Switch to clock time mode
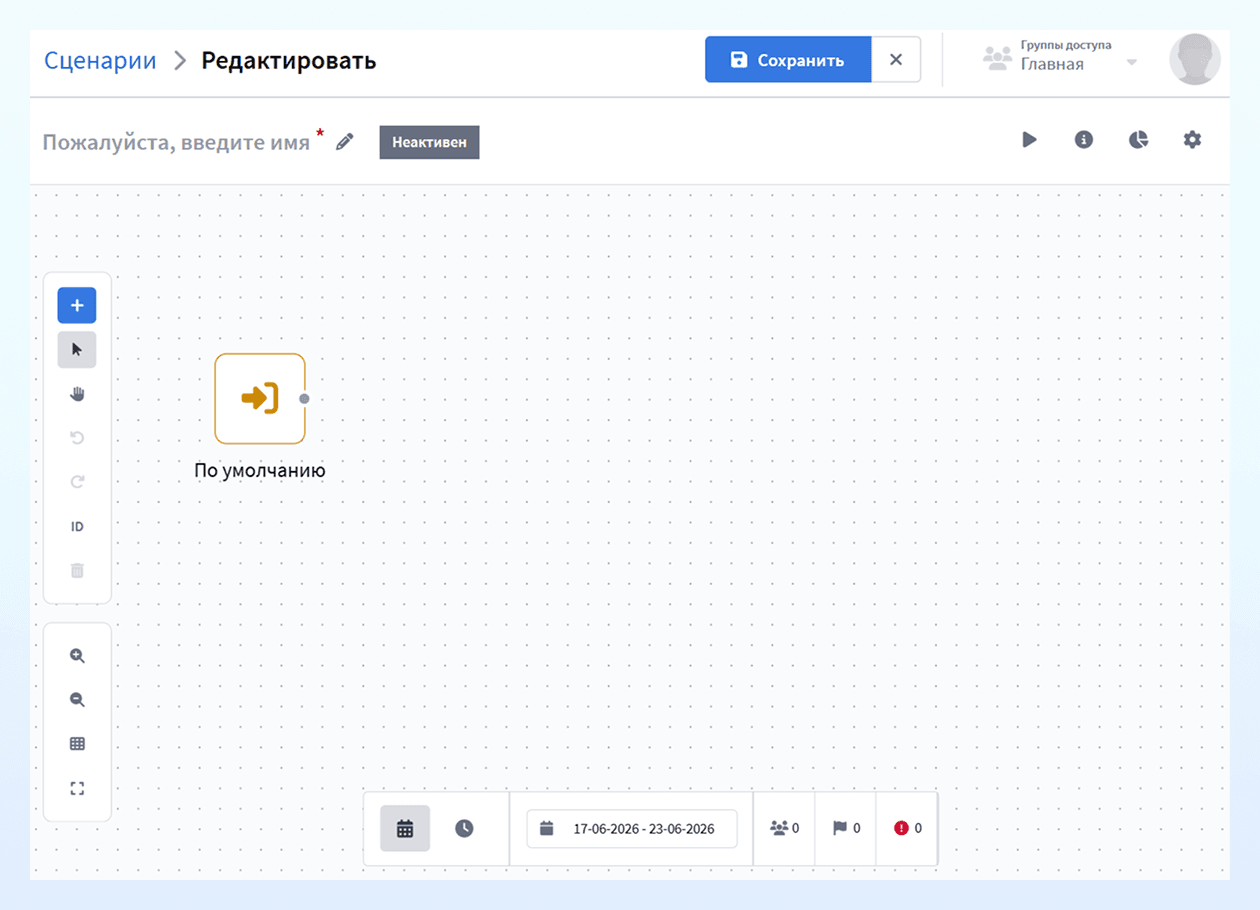This screenshot has width=1260, height=910. (464, 828)
